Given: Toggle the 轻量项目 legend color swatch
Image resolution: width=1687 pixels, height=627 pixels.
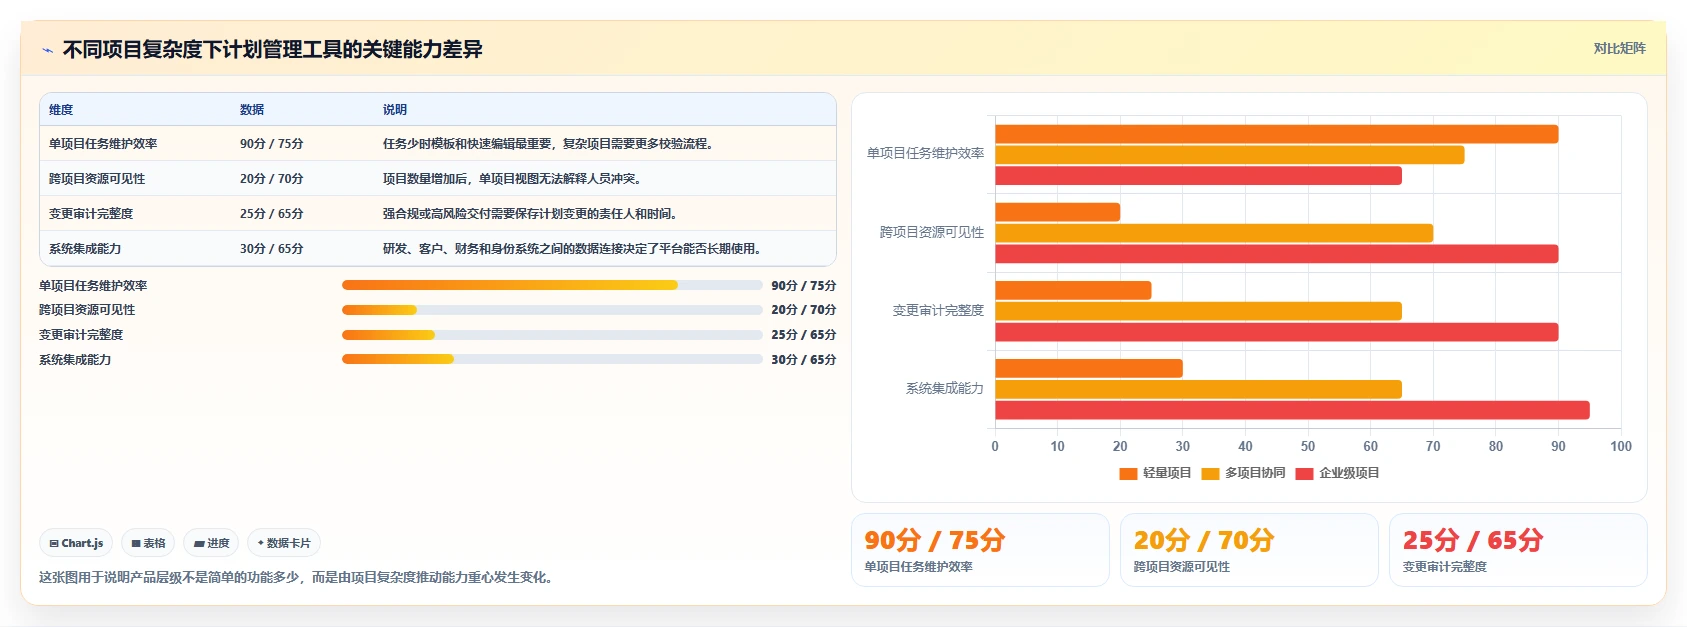Looking at the screenshot, I should tap(1128, 474).
